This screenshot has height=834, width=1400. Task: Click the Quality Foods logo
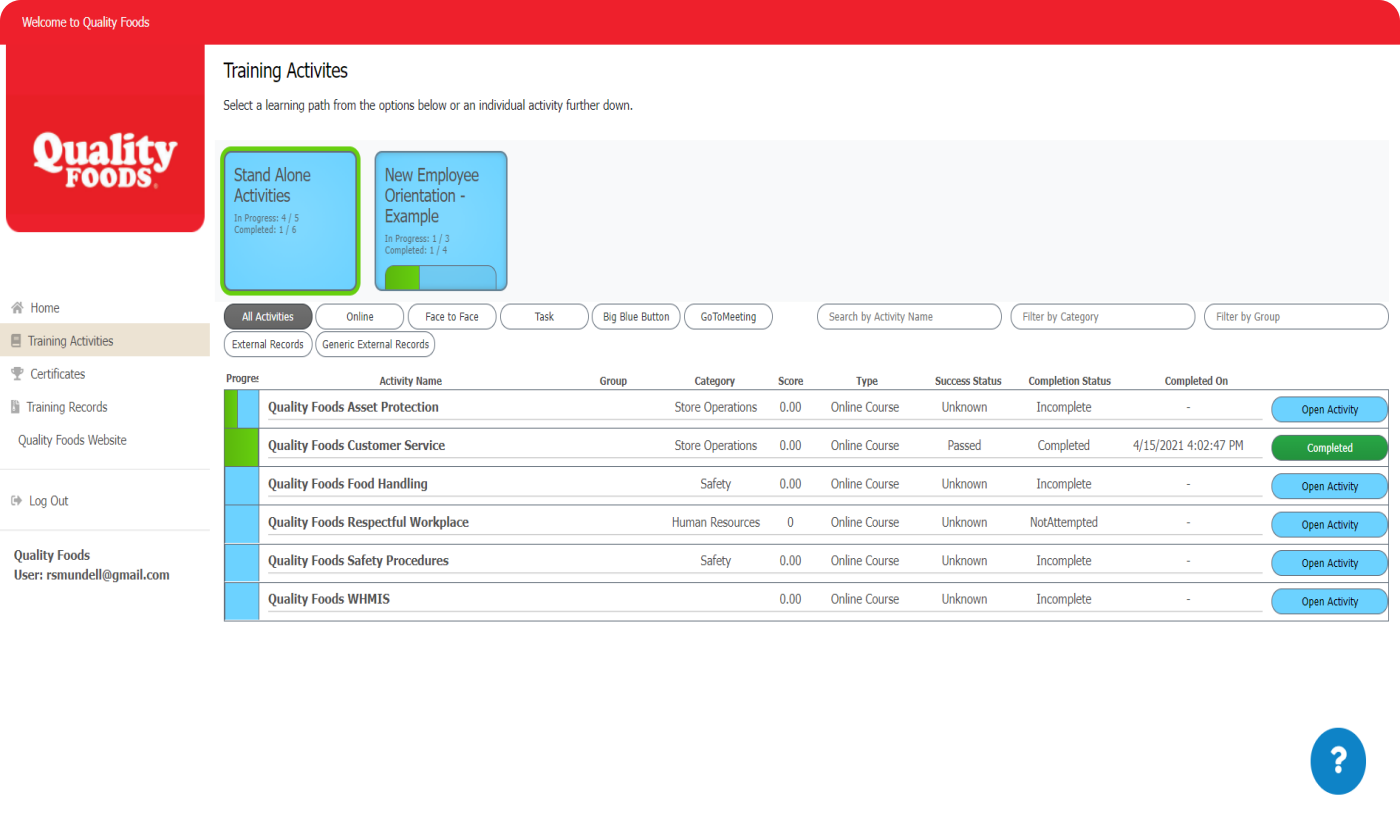(x=105, y=161)
